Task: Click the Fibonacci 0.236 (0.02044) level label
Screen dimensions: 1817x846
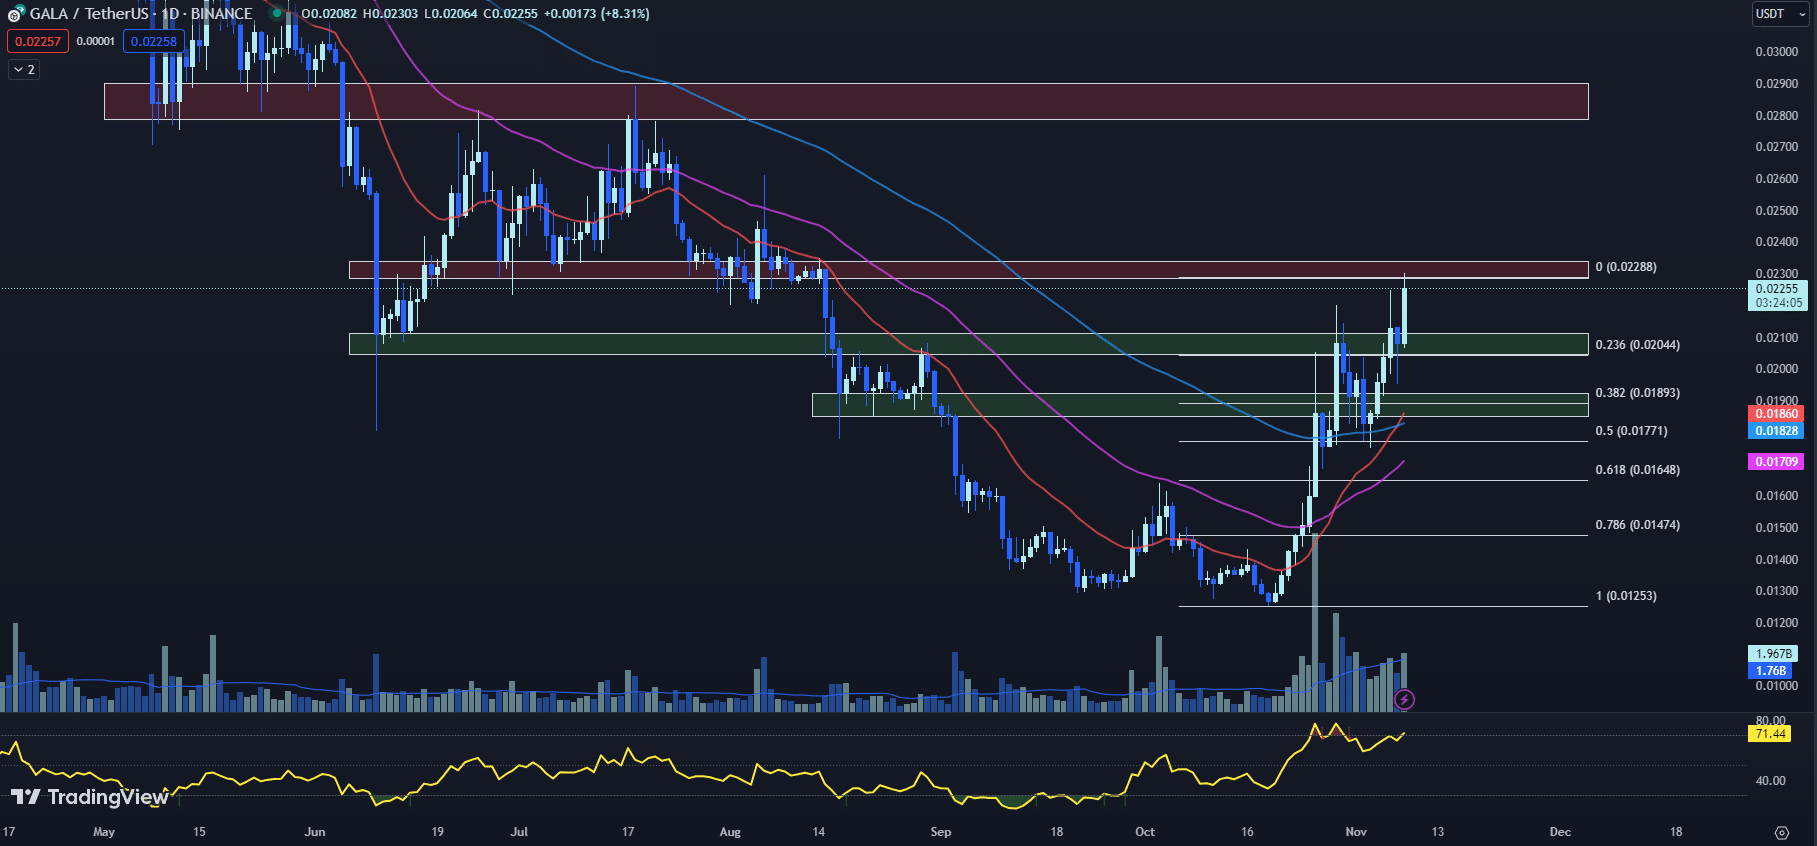Action: click(x=1638, y=345)
